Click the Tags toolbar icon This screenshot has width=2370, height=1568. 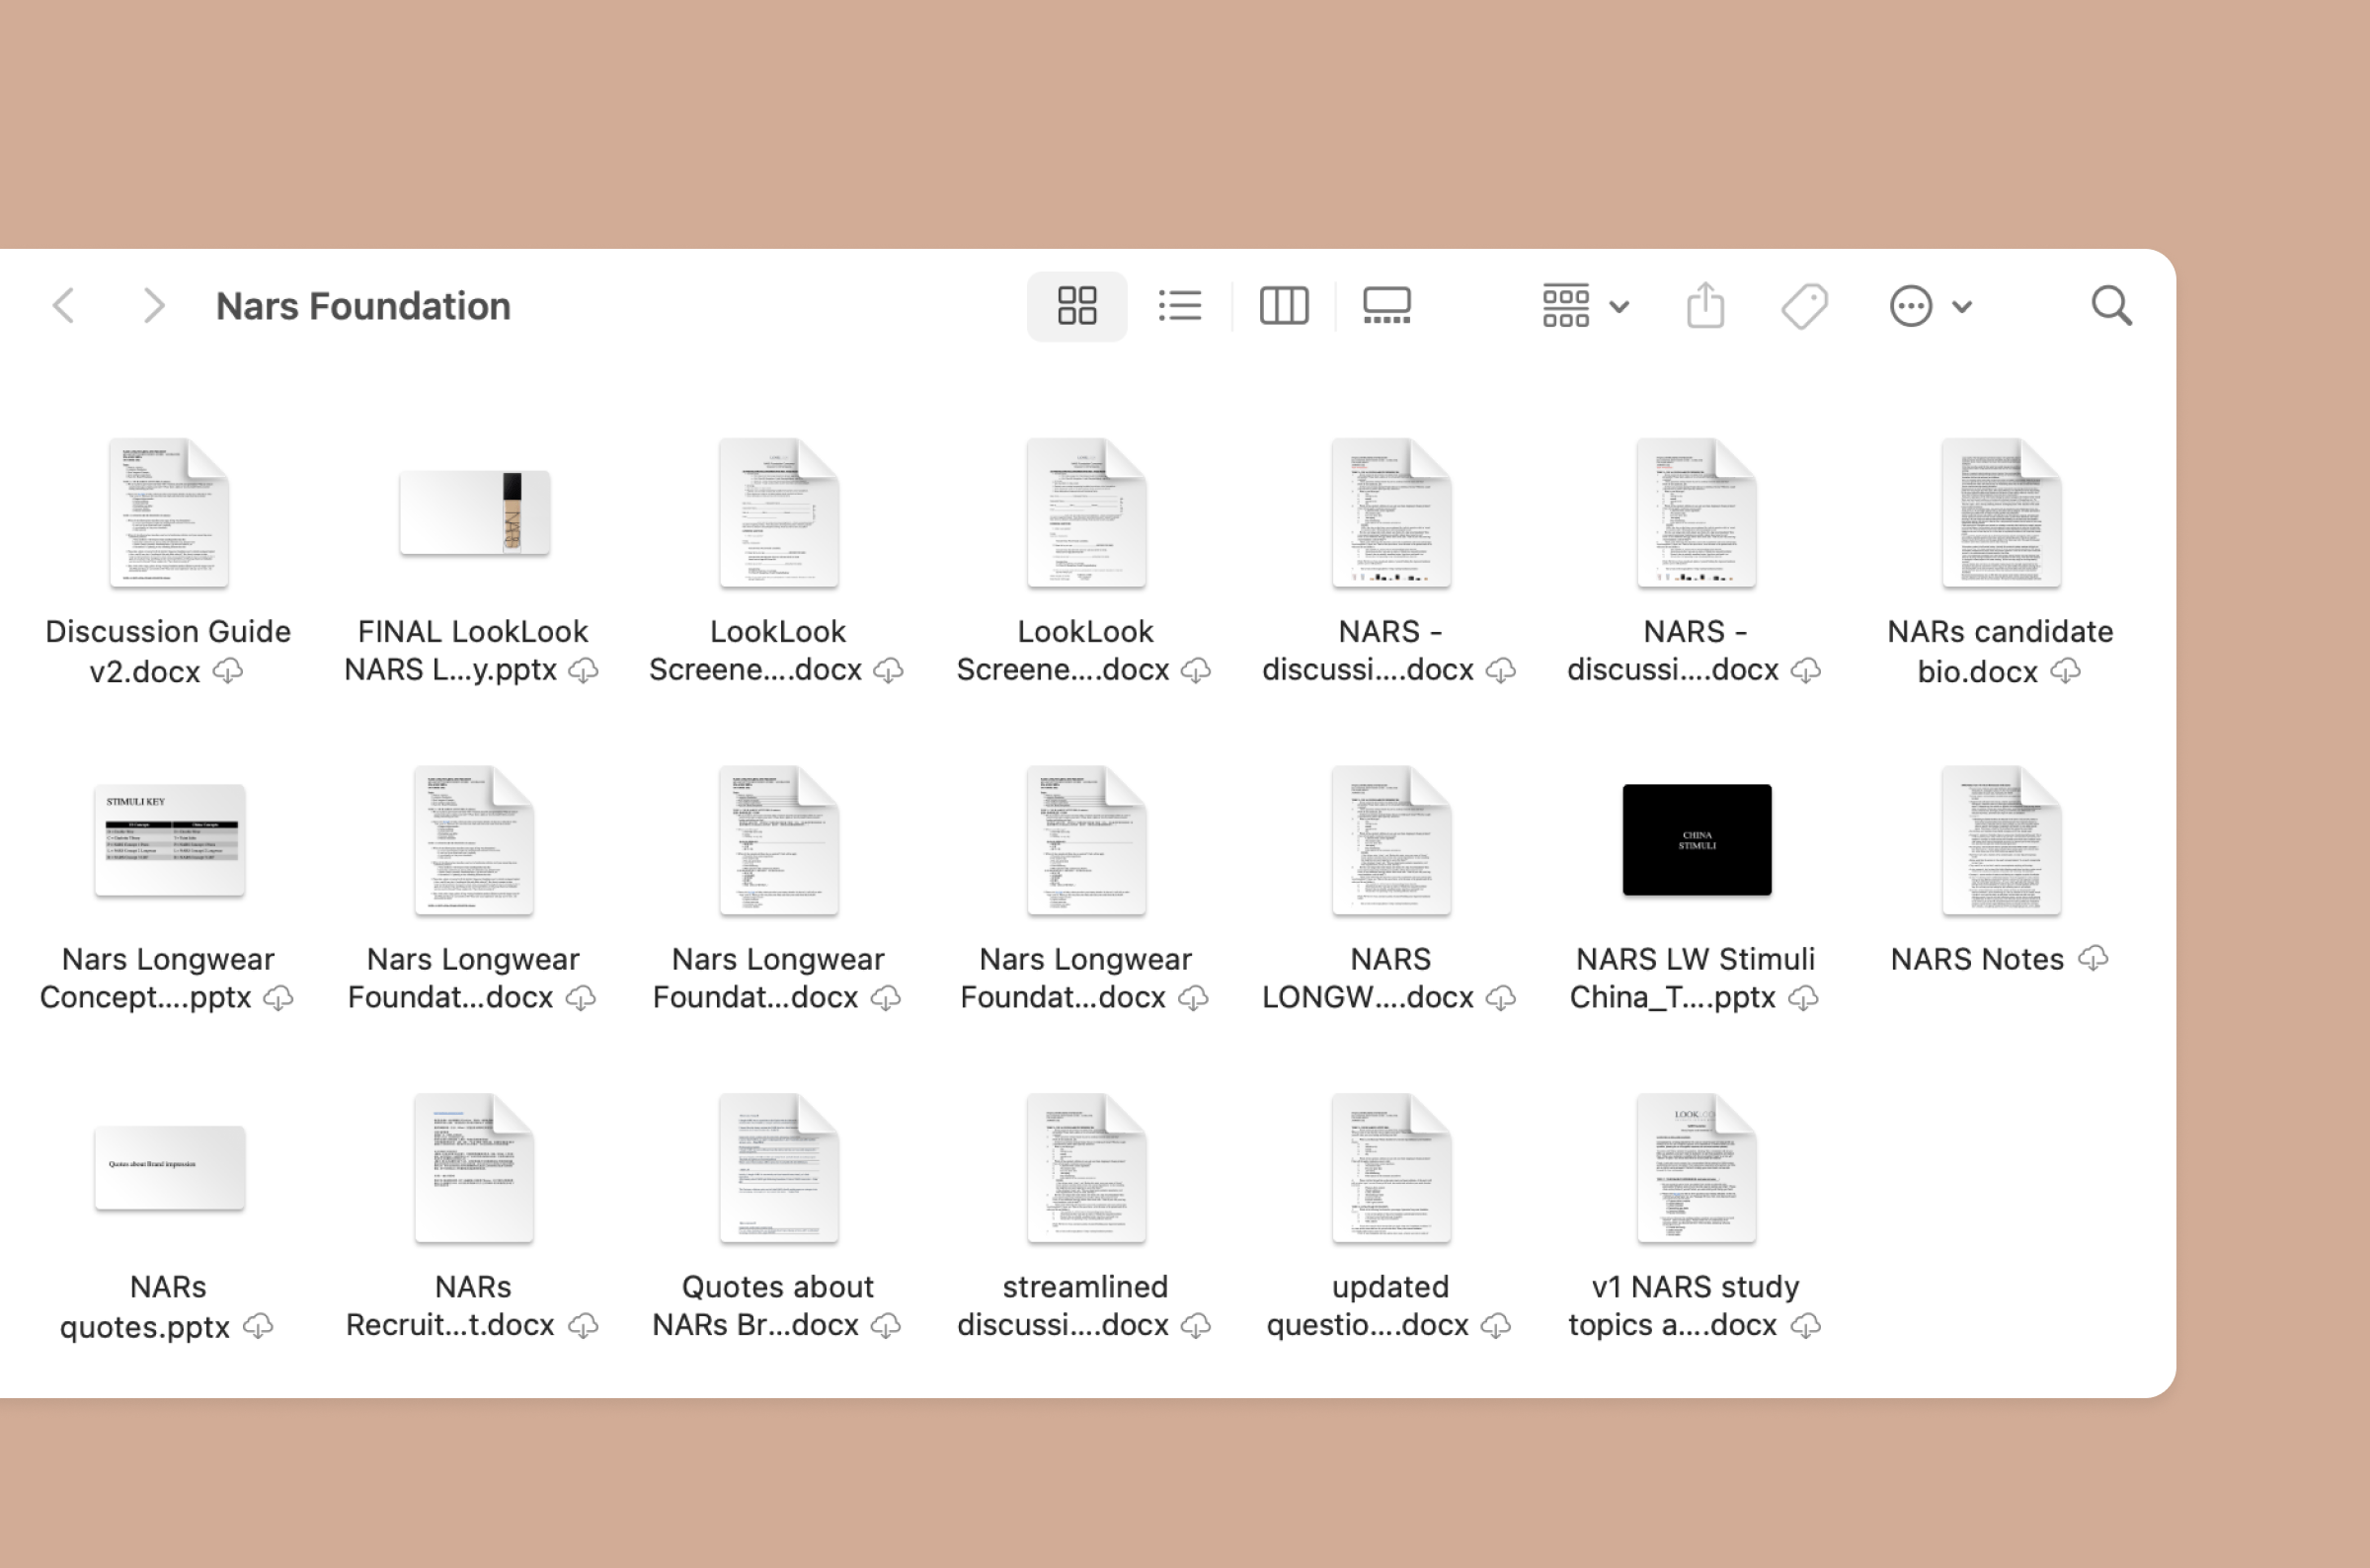tap(1804, 306)
